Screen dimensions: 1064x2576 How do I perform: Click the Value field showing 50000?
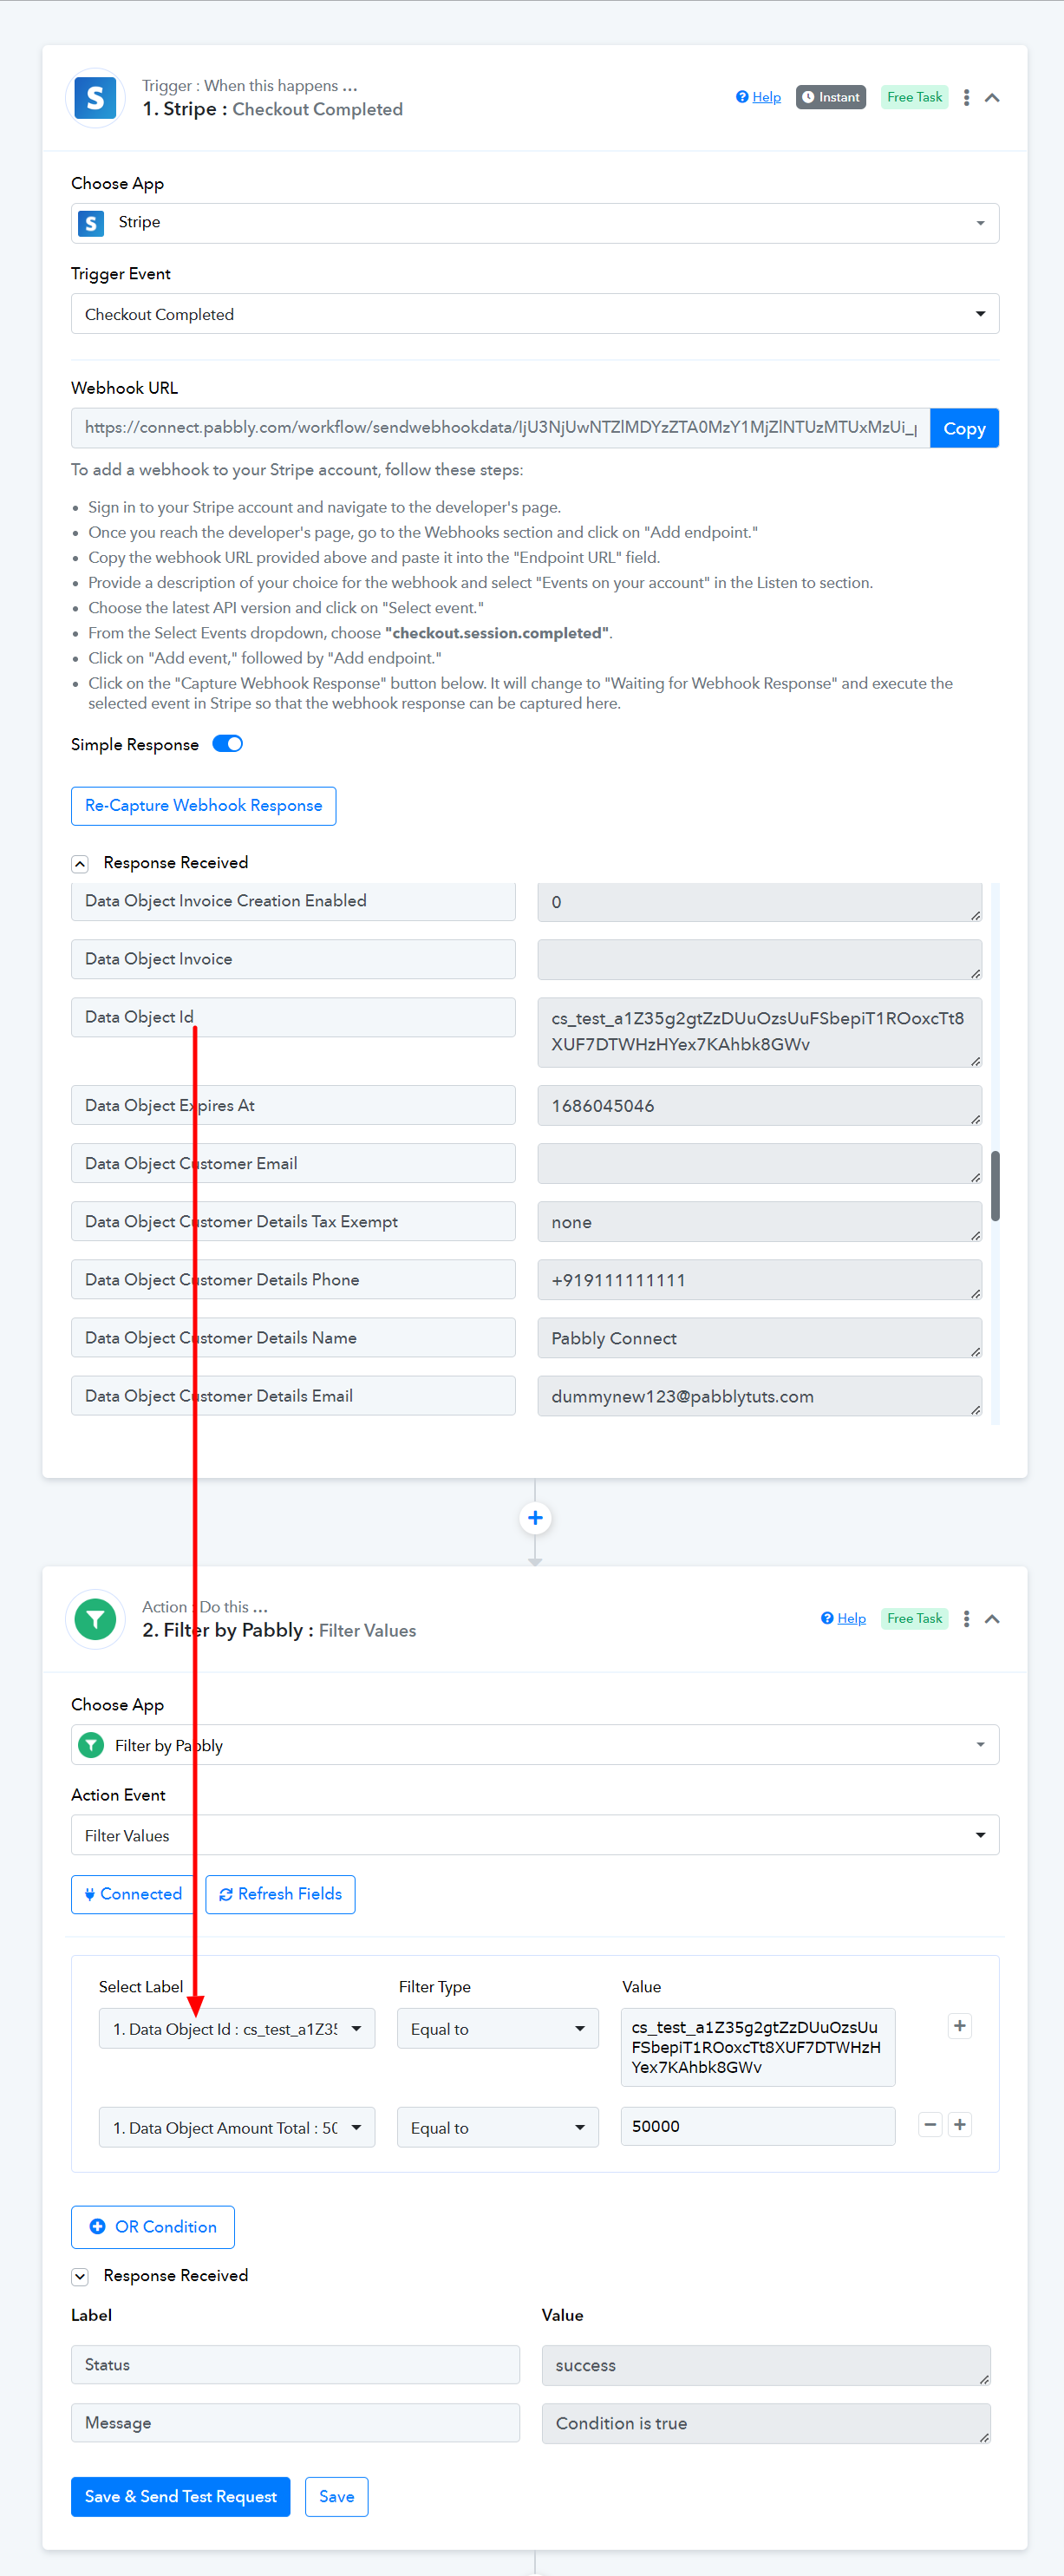(757, 2126)
